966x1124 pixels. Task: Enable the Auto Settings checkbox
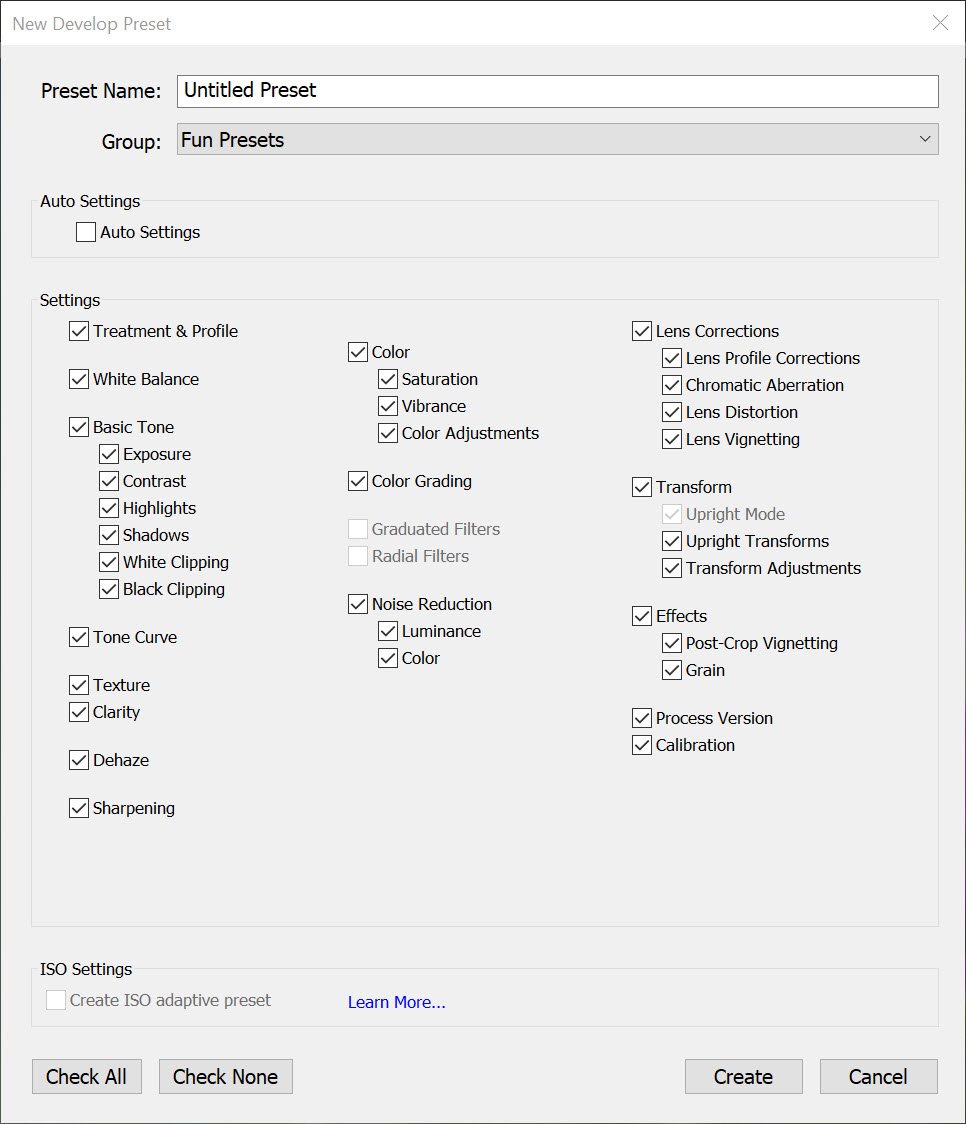coord(85,232)
